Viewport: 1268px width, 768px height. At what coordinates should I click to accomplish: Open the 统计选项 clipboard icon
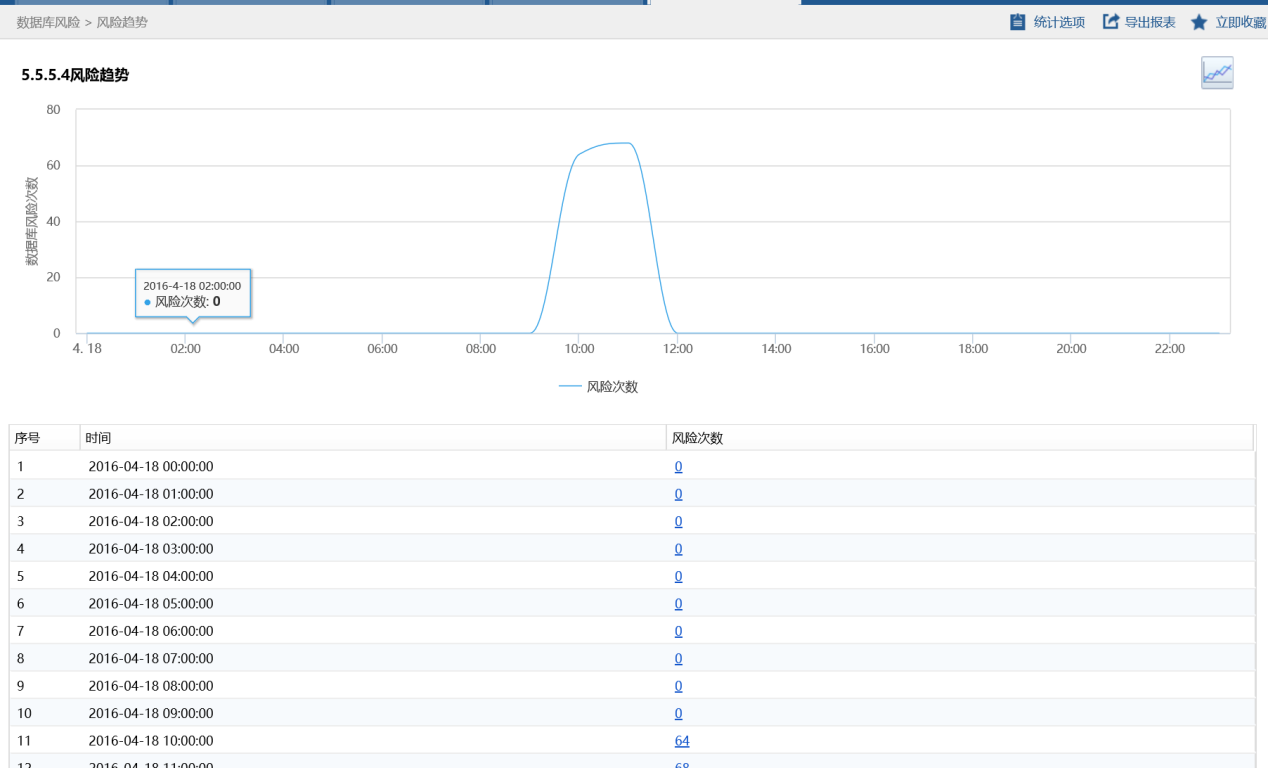tap(1018, 22)
